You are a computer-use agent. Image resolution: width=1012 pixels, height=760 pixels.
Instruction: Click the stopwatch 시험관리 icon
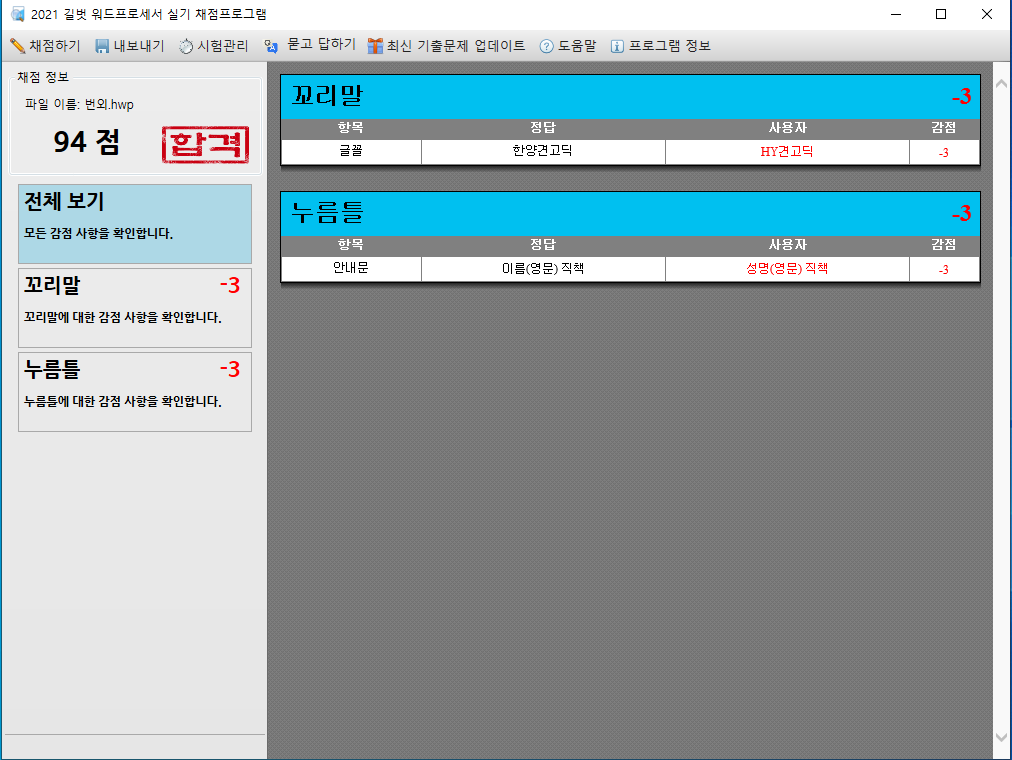(x=186, y=46)
